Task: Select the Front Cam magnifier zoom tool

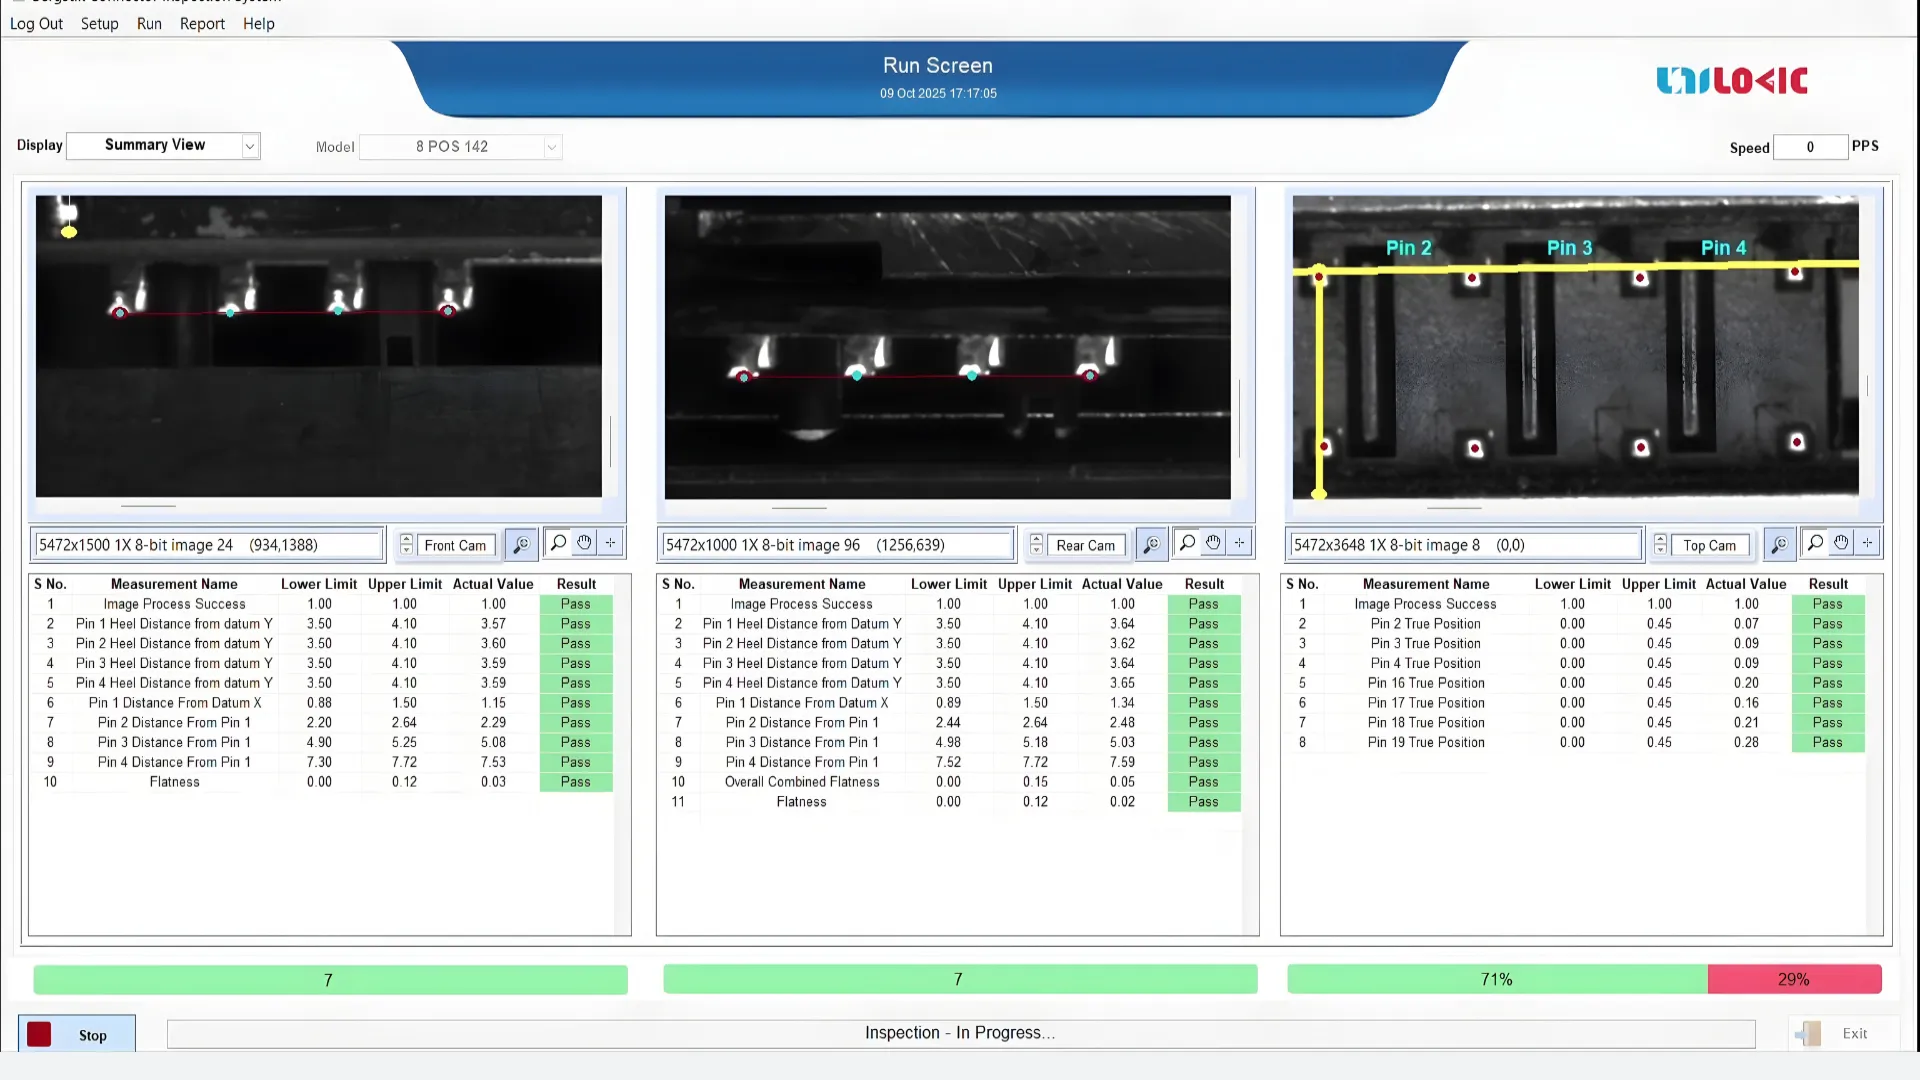Action: [x=558, y=543]
